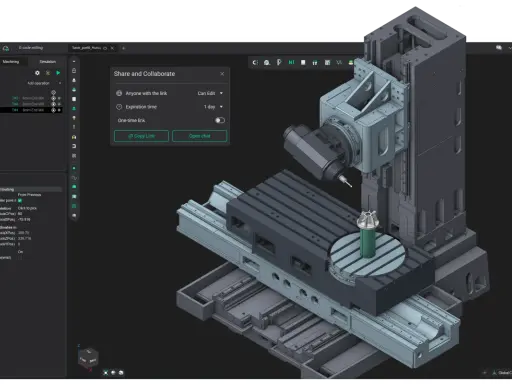Close the open project file tab

click(x=112, y=48)
